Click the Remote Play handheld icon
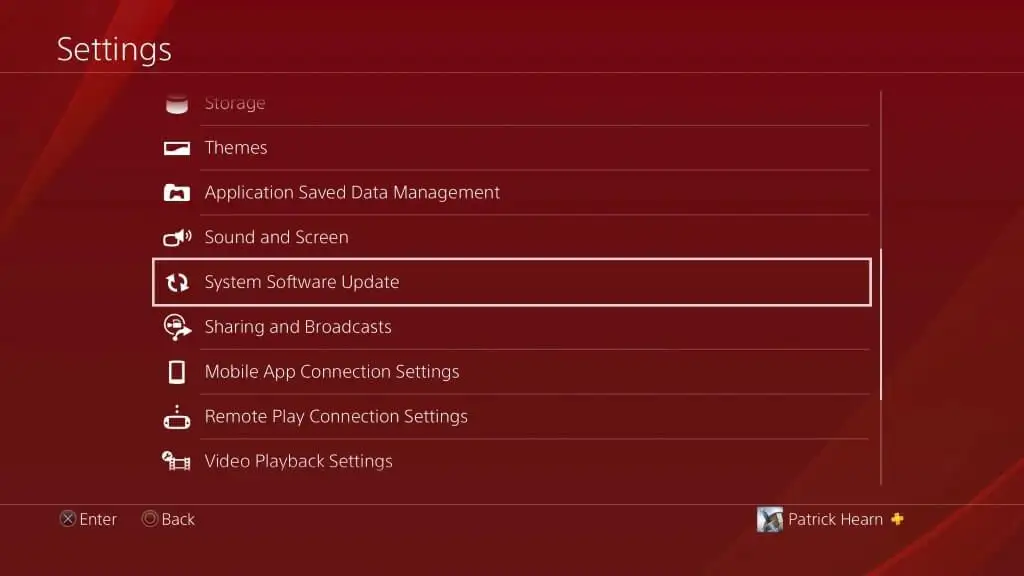1024x576 pixels. [x=176, y=417]
